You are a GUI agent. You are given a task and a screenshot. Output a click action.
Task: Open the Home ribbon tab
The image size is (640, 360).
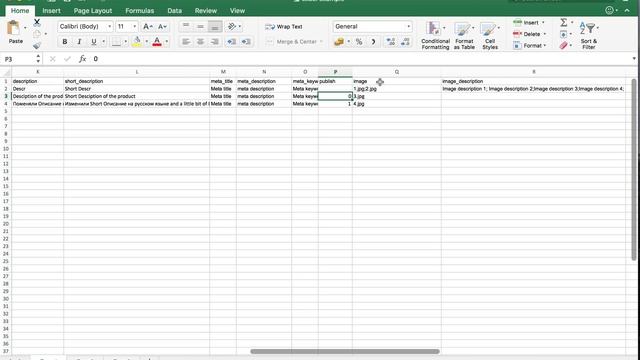pyautogui.click(x=20, y=11)
